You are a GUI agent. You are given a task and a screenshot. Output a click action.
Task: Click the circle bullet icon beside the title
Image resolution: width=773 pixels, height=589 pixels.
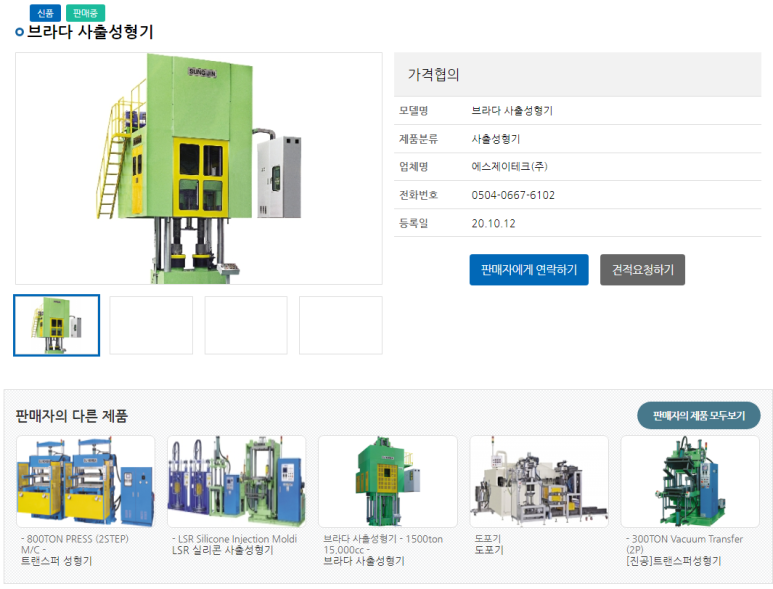pos(20,33)
